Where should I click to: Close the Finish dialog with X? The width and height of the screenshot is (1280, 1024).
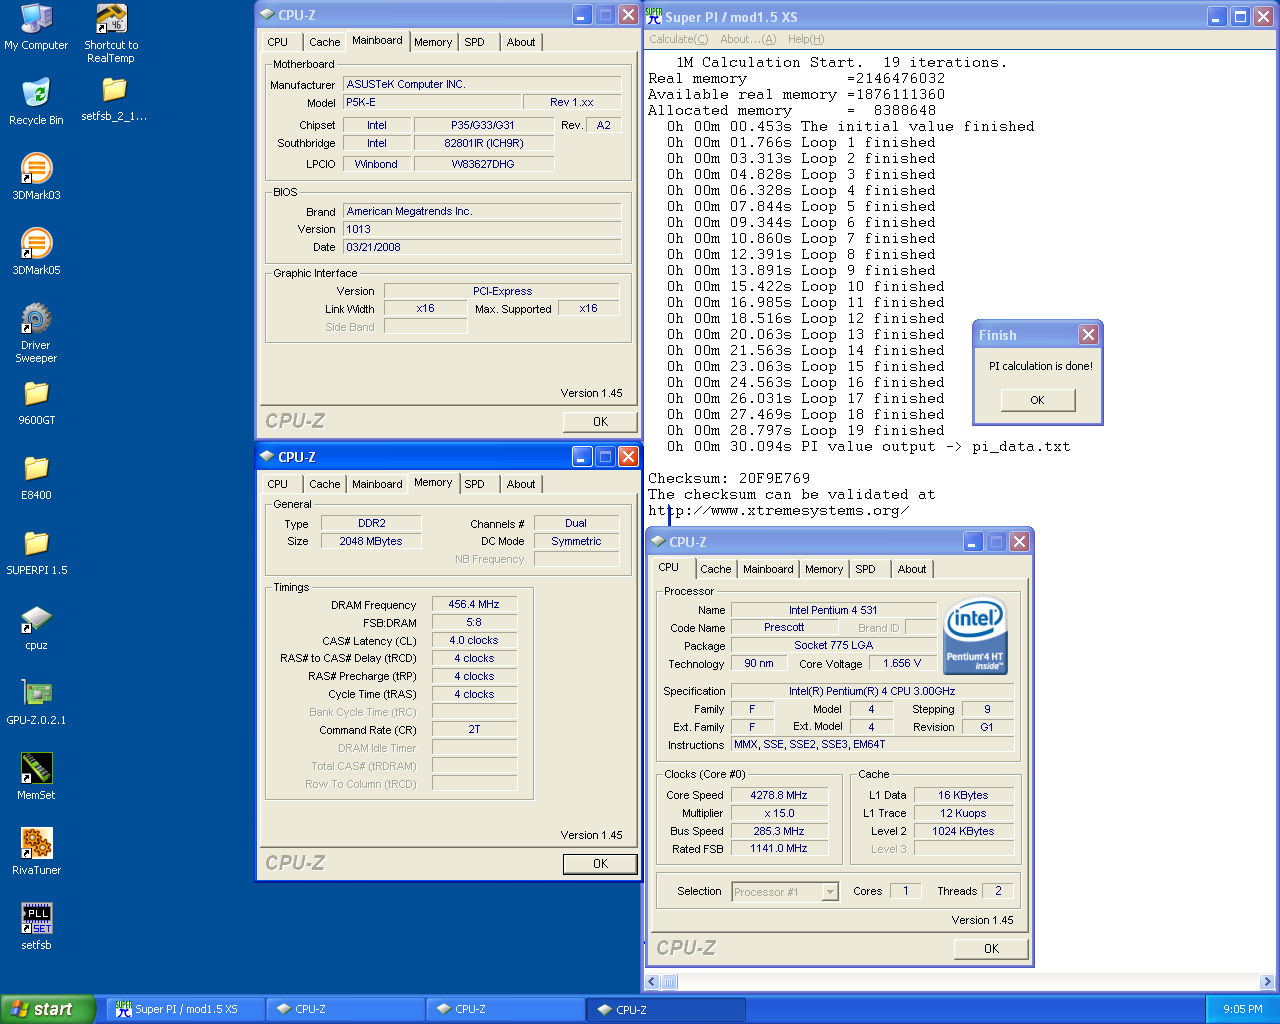point(1088,335)
